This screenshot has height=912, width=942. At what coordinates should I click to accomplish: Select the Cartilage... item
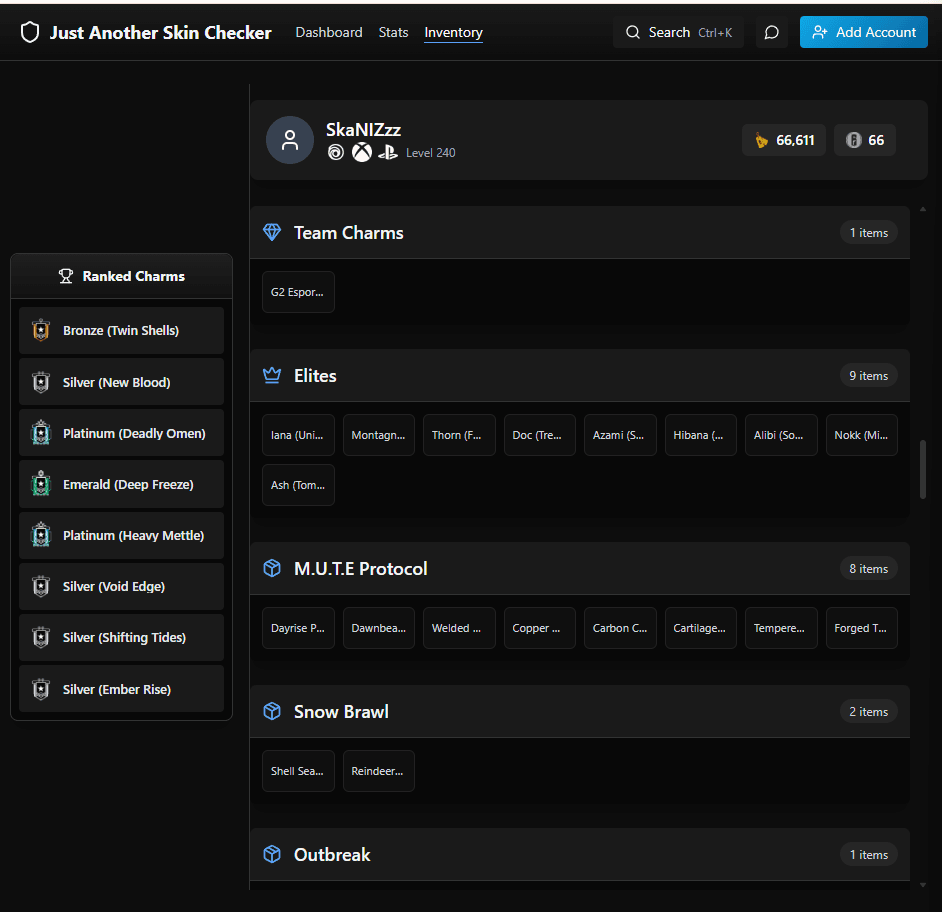point(700,628)
